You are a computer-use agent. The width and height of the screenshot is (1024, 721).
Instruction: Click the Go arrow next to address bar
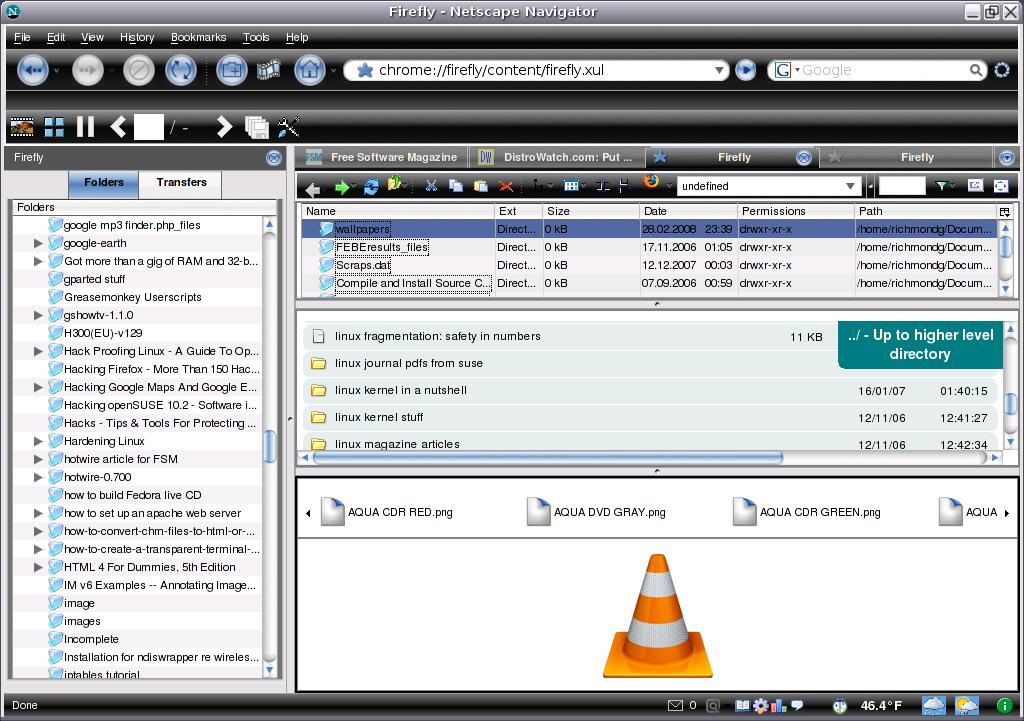click(746, 70)
